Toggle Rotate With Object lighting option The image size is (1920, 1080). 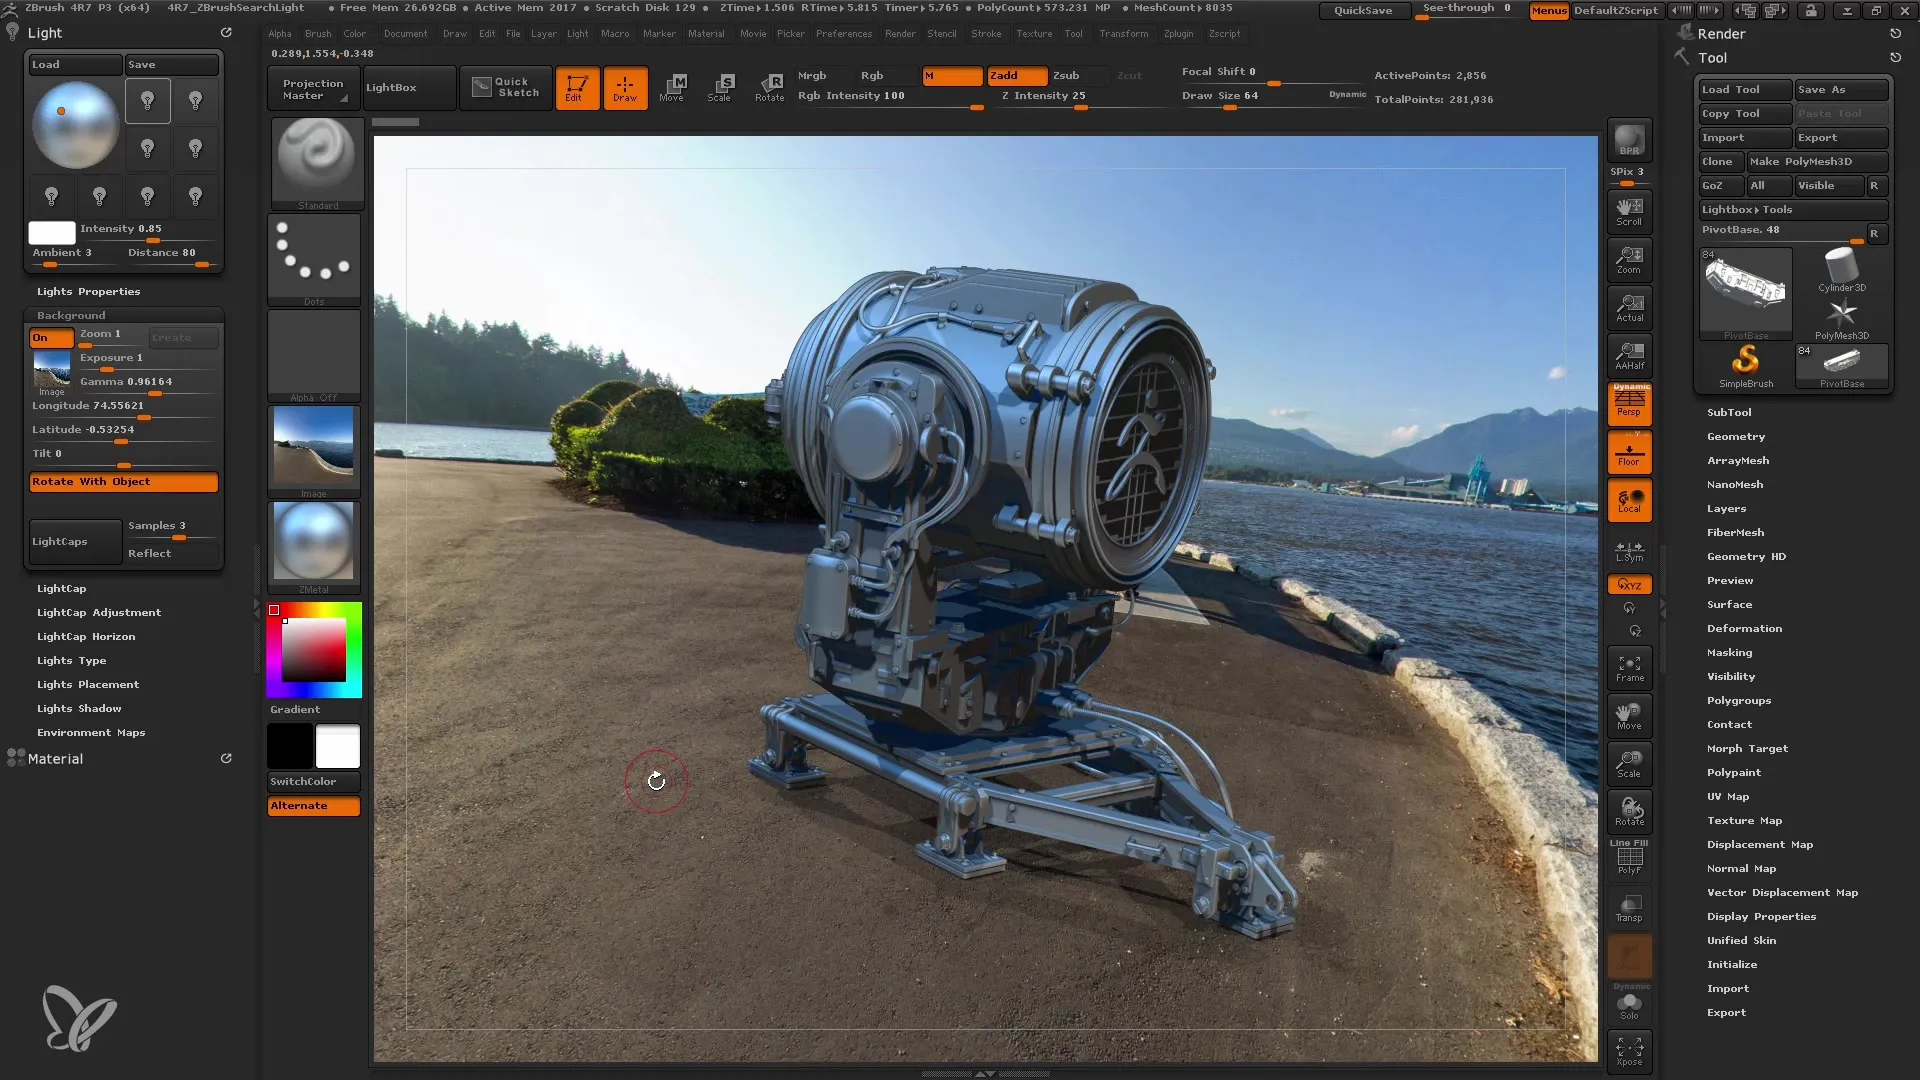point(123,481)
